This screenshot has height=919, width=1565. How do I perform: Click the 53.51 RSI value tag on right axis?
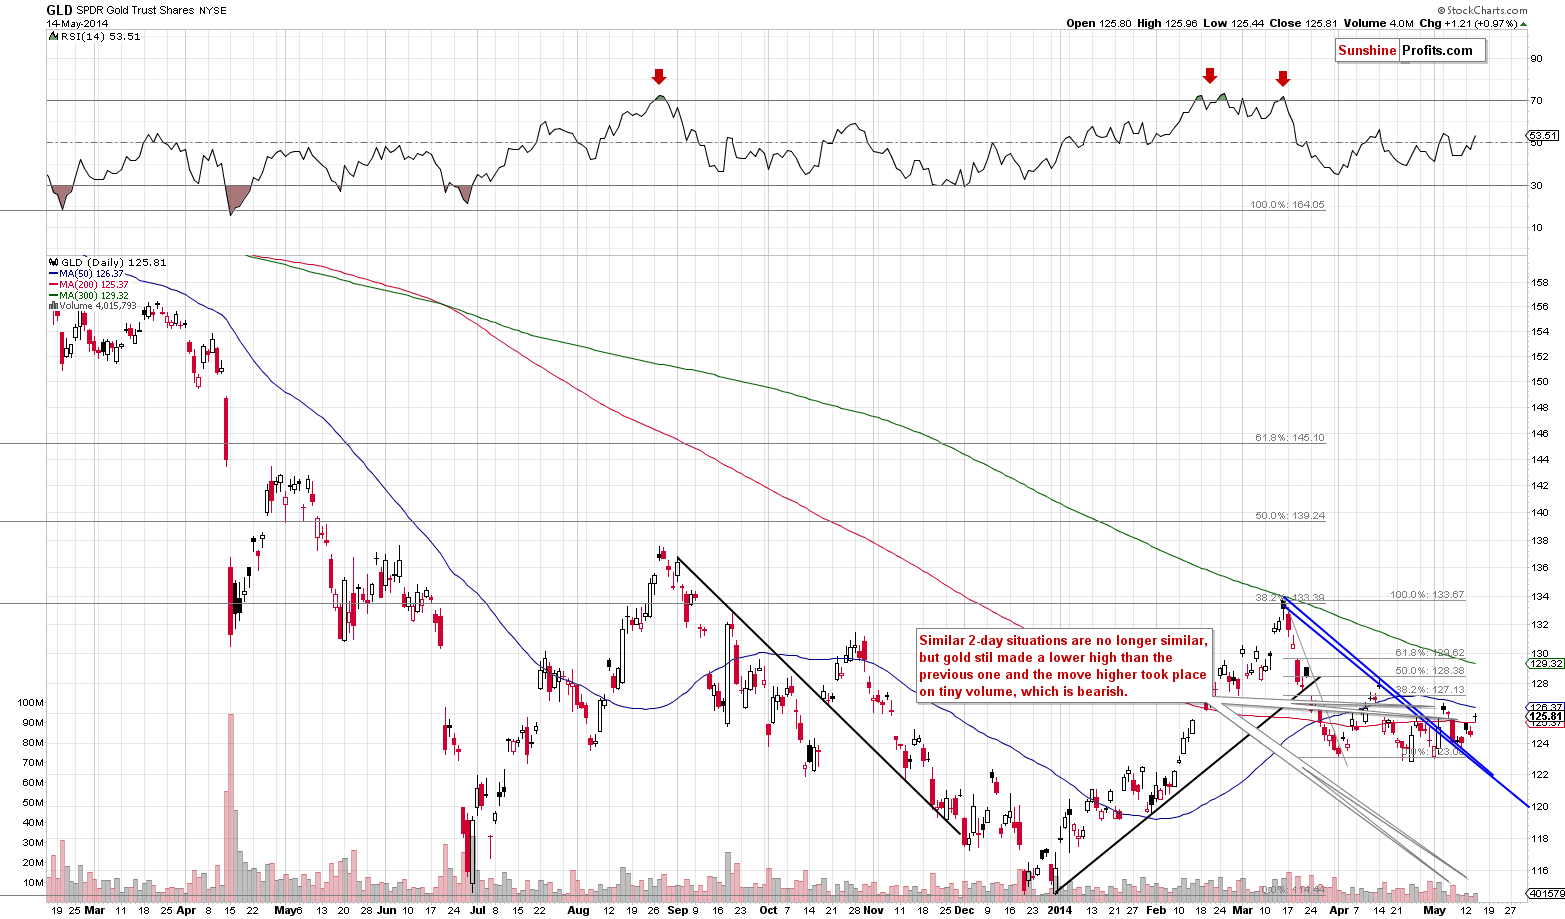coord(1543,135)
